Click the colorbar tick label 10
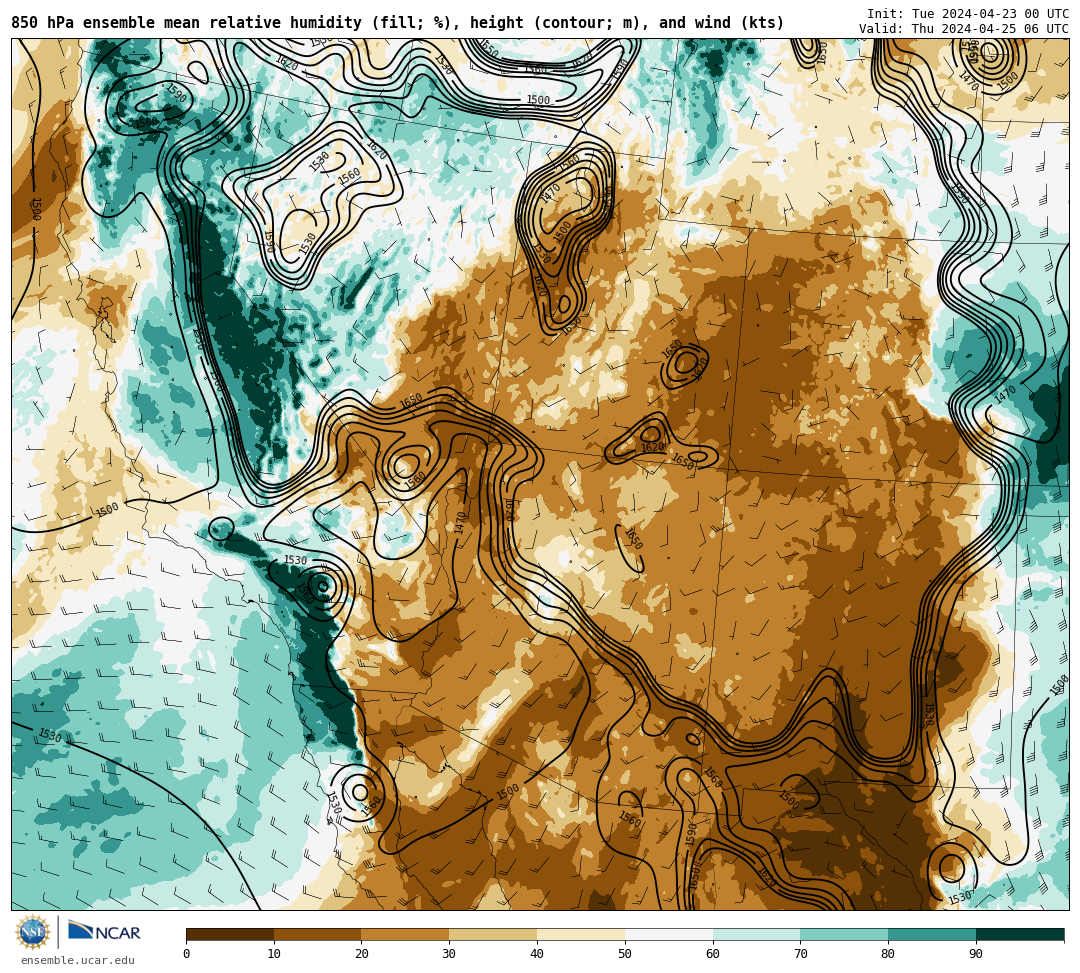Screen dimensions: 1080x973 tap(274, 954)
